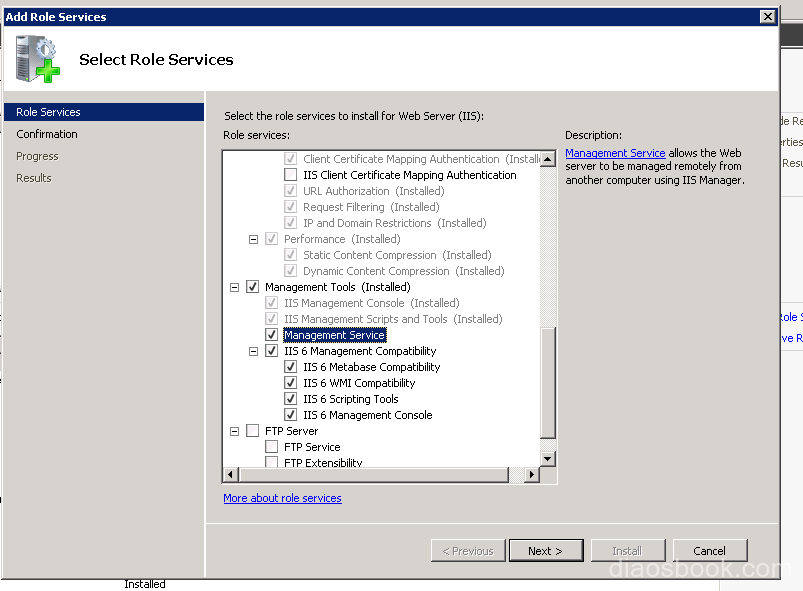
Task: Select IIS Management Scripts and Tools row
Action: click(x=393, y=319)
